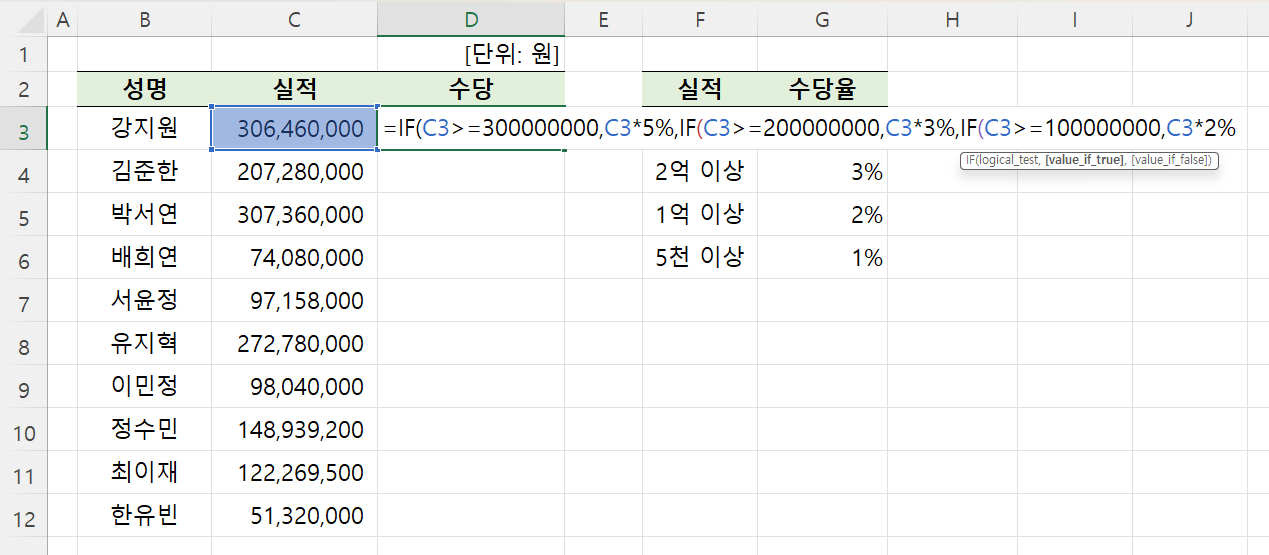Viewport: 1269px width, 555px height.
Task: Select column header F
Action: pos(700,20)
